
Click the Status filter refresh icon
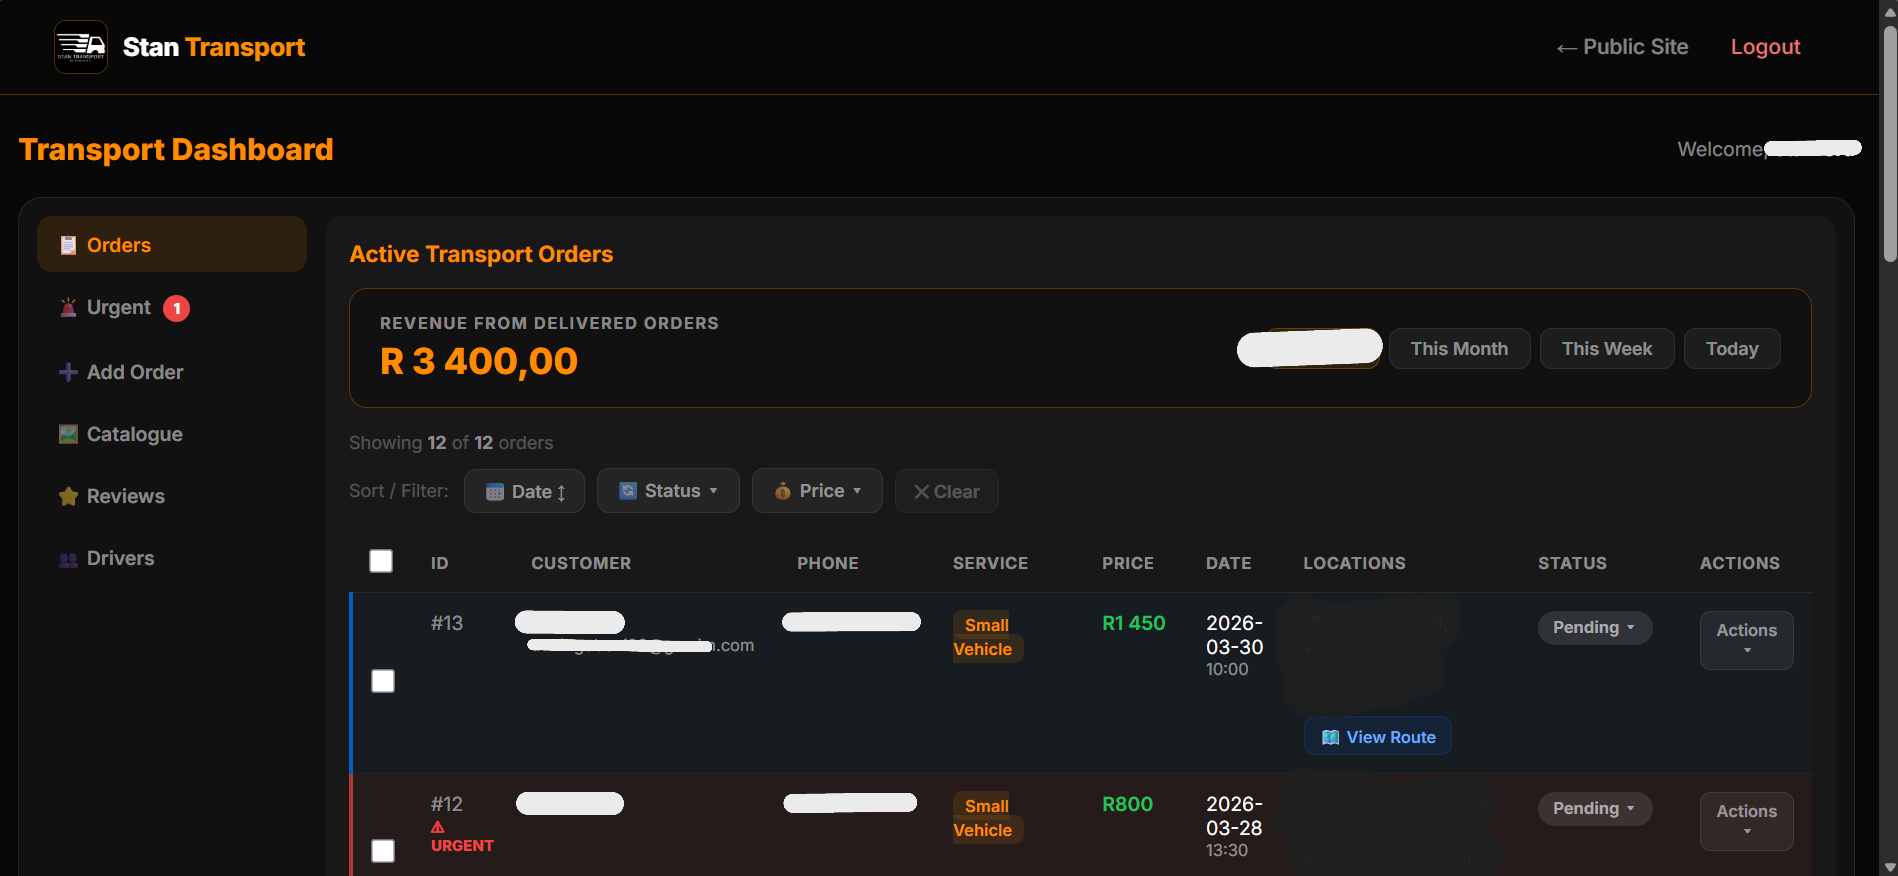tap(628, 491)
